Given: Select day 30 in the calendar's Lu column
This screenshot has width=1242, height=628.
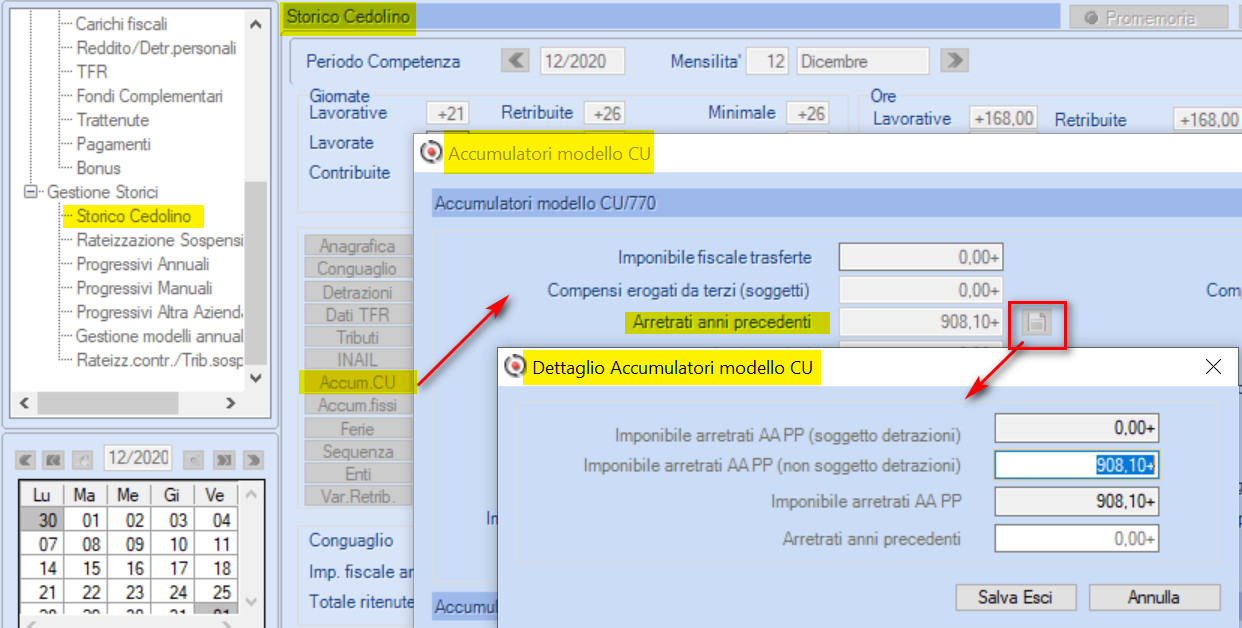Looking at the screenshot, I should click(43, 520).
